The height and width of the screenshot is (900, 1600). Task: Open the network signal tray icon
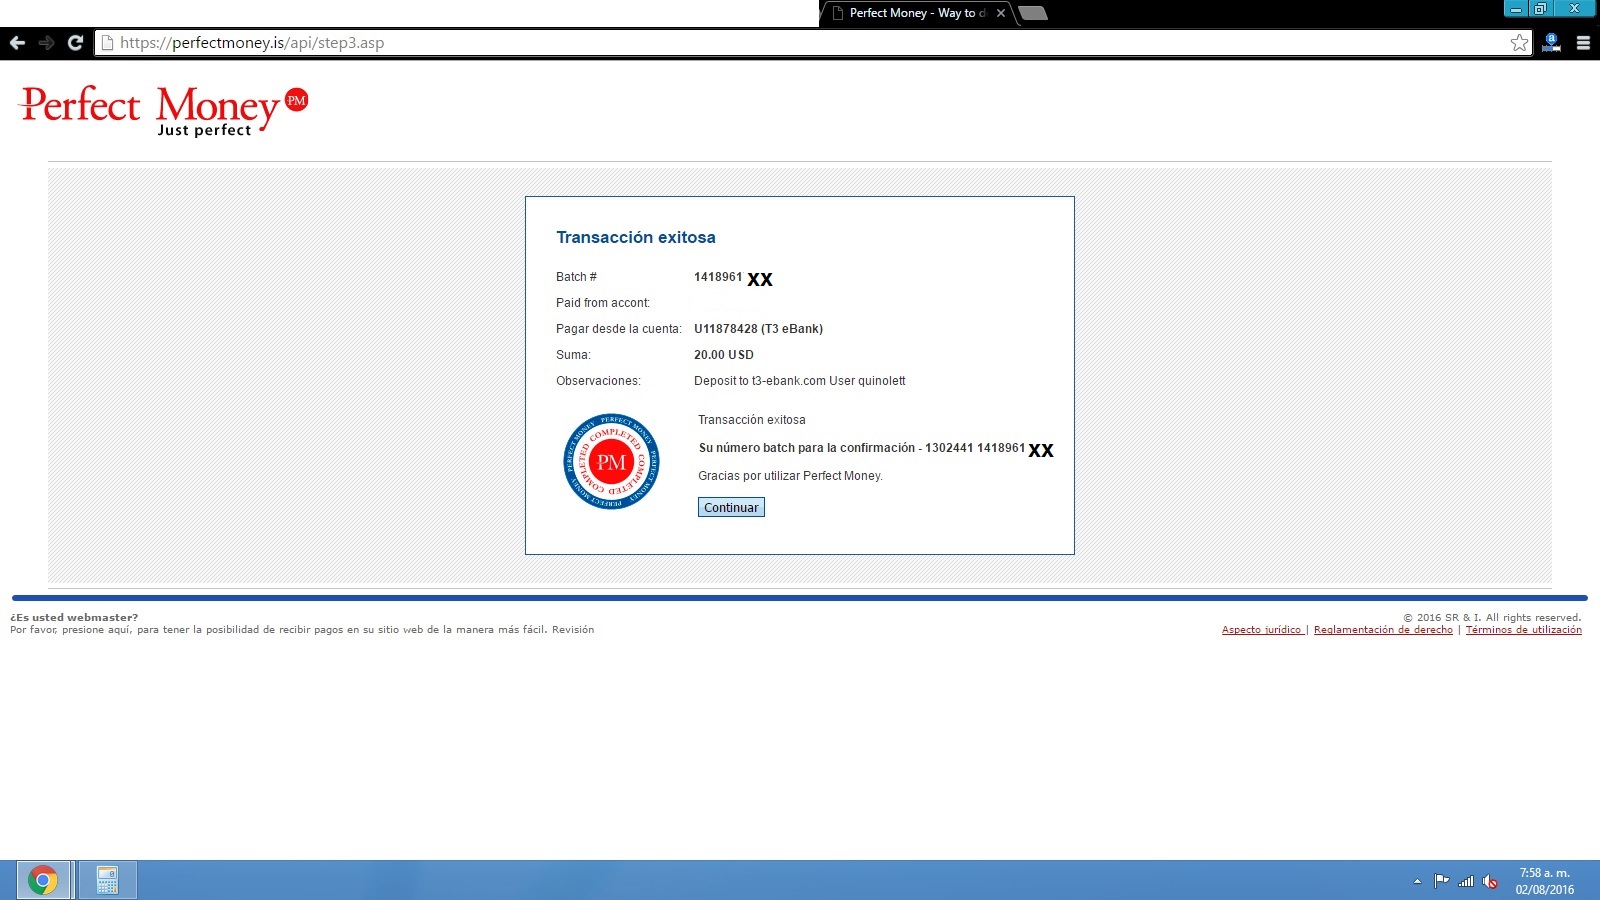pyautogui.click(x=1466, y=881)
